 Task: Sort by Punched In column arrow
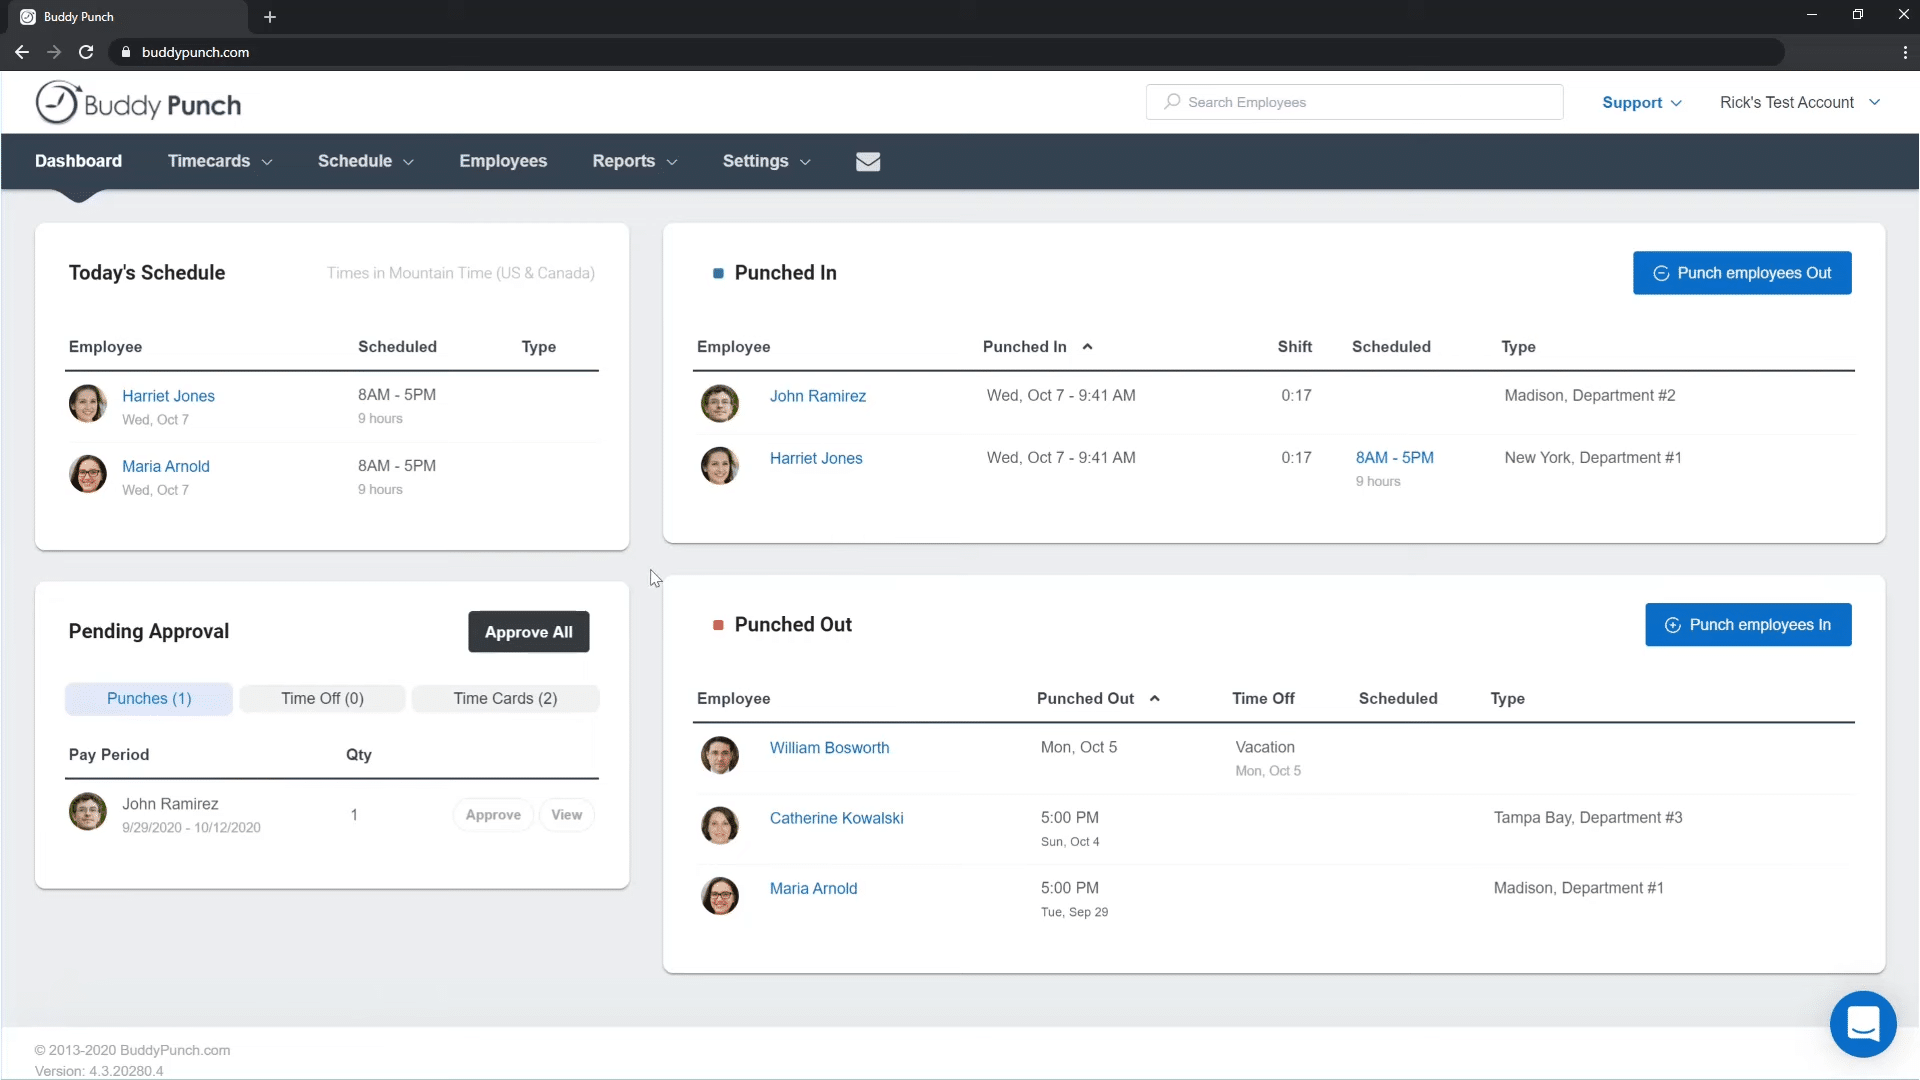point(1087,347)
